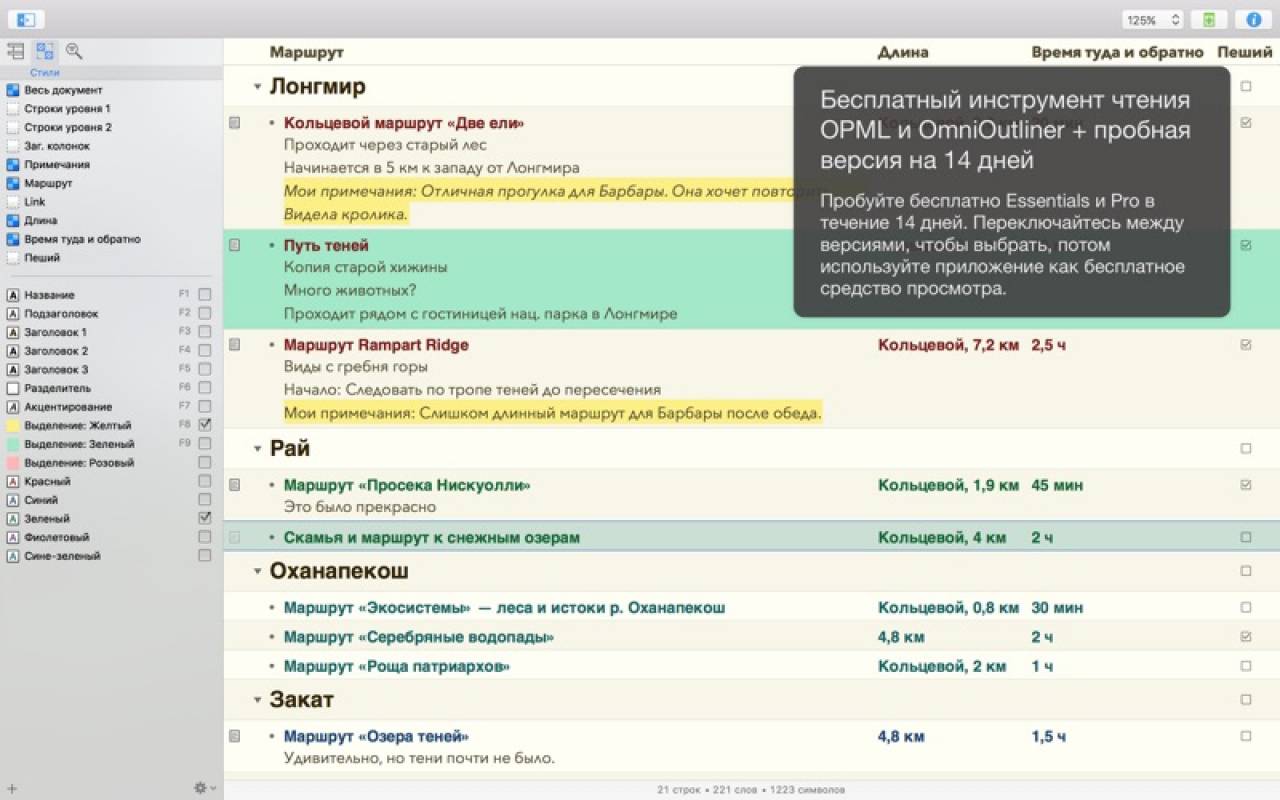Open the info inspector button
The width and height of the screenshot is (1280, 800).
pyautogui.click(x=1253, y=19)
